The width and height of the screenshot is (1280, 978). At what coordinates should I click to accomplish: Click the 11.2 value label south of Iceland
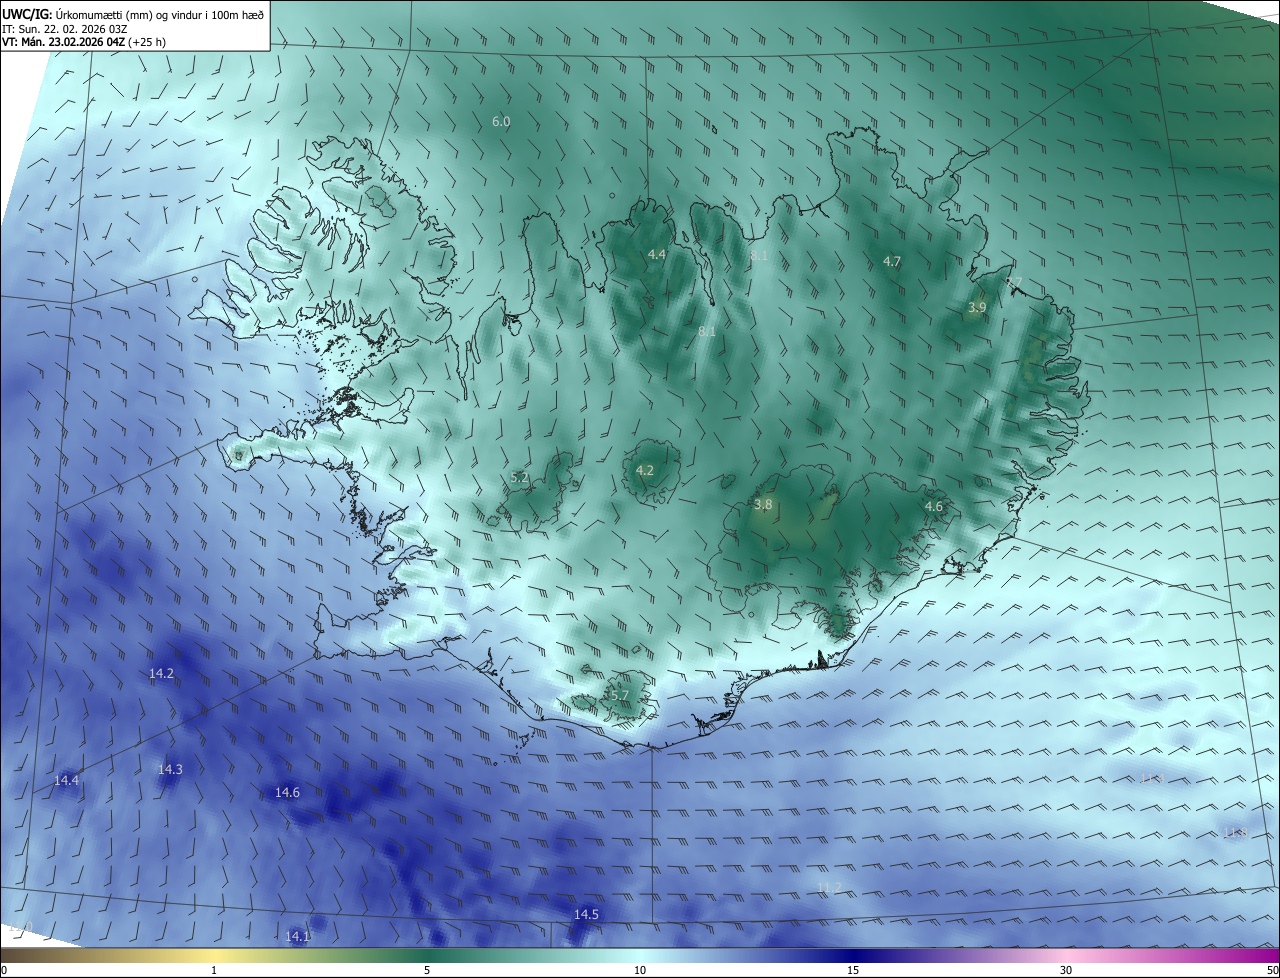(829, 888)
